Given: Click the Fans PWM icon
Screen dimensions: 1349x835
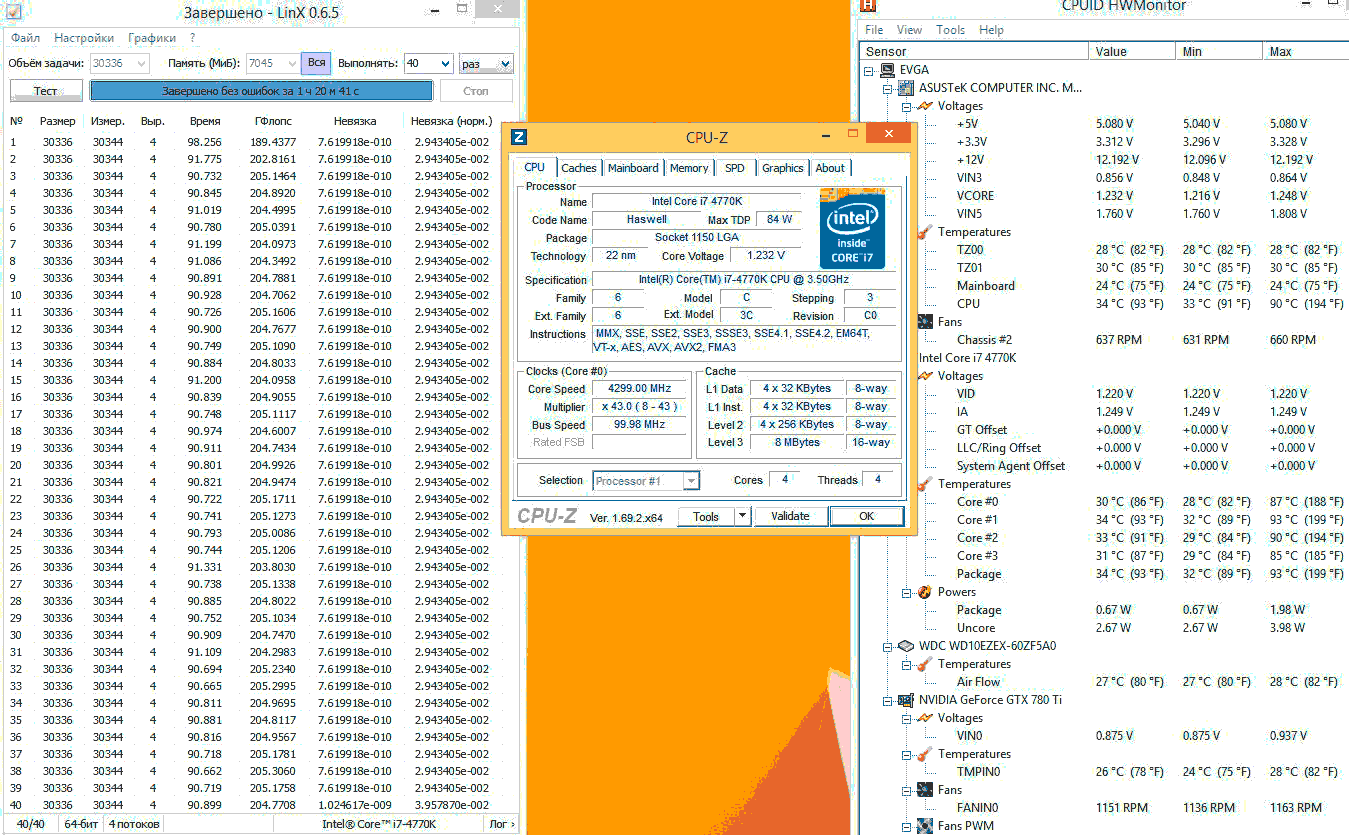Looking at the screenshot, I should 925,826.
